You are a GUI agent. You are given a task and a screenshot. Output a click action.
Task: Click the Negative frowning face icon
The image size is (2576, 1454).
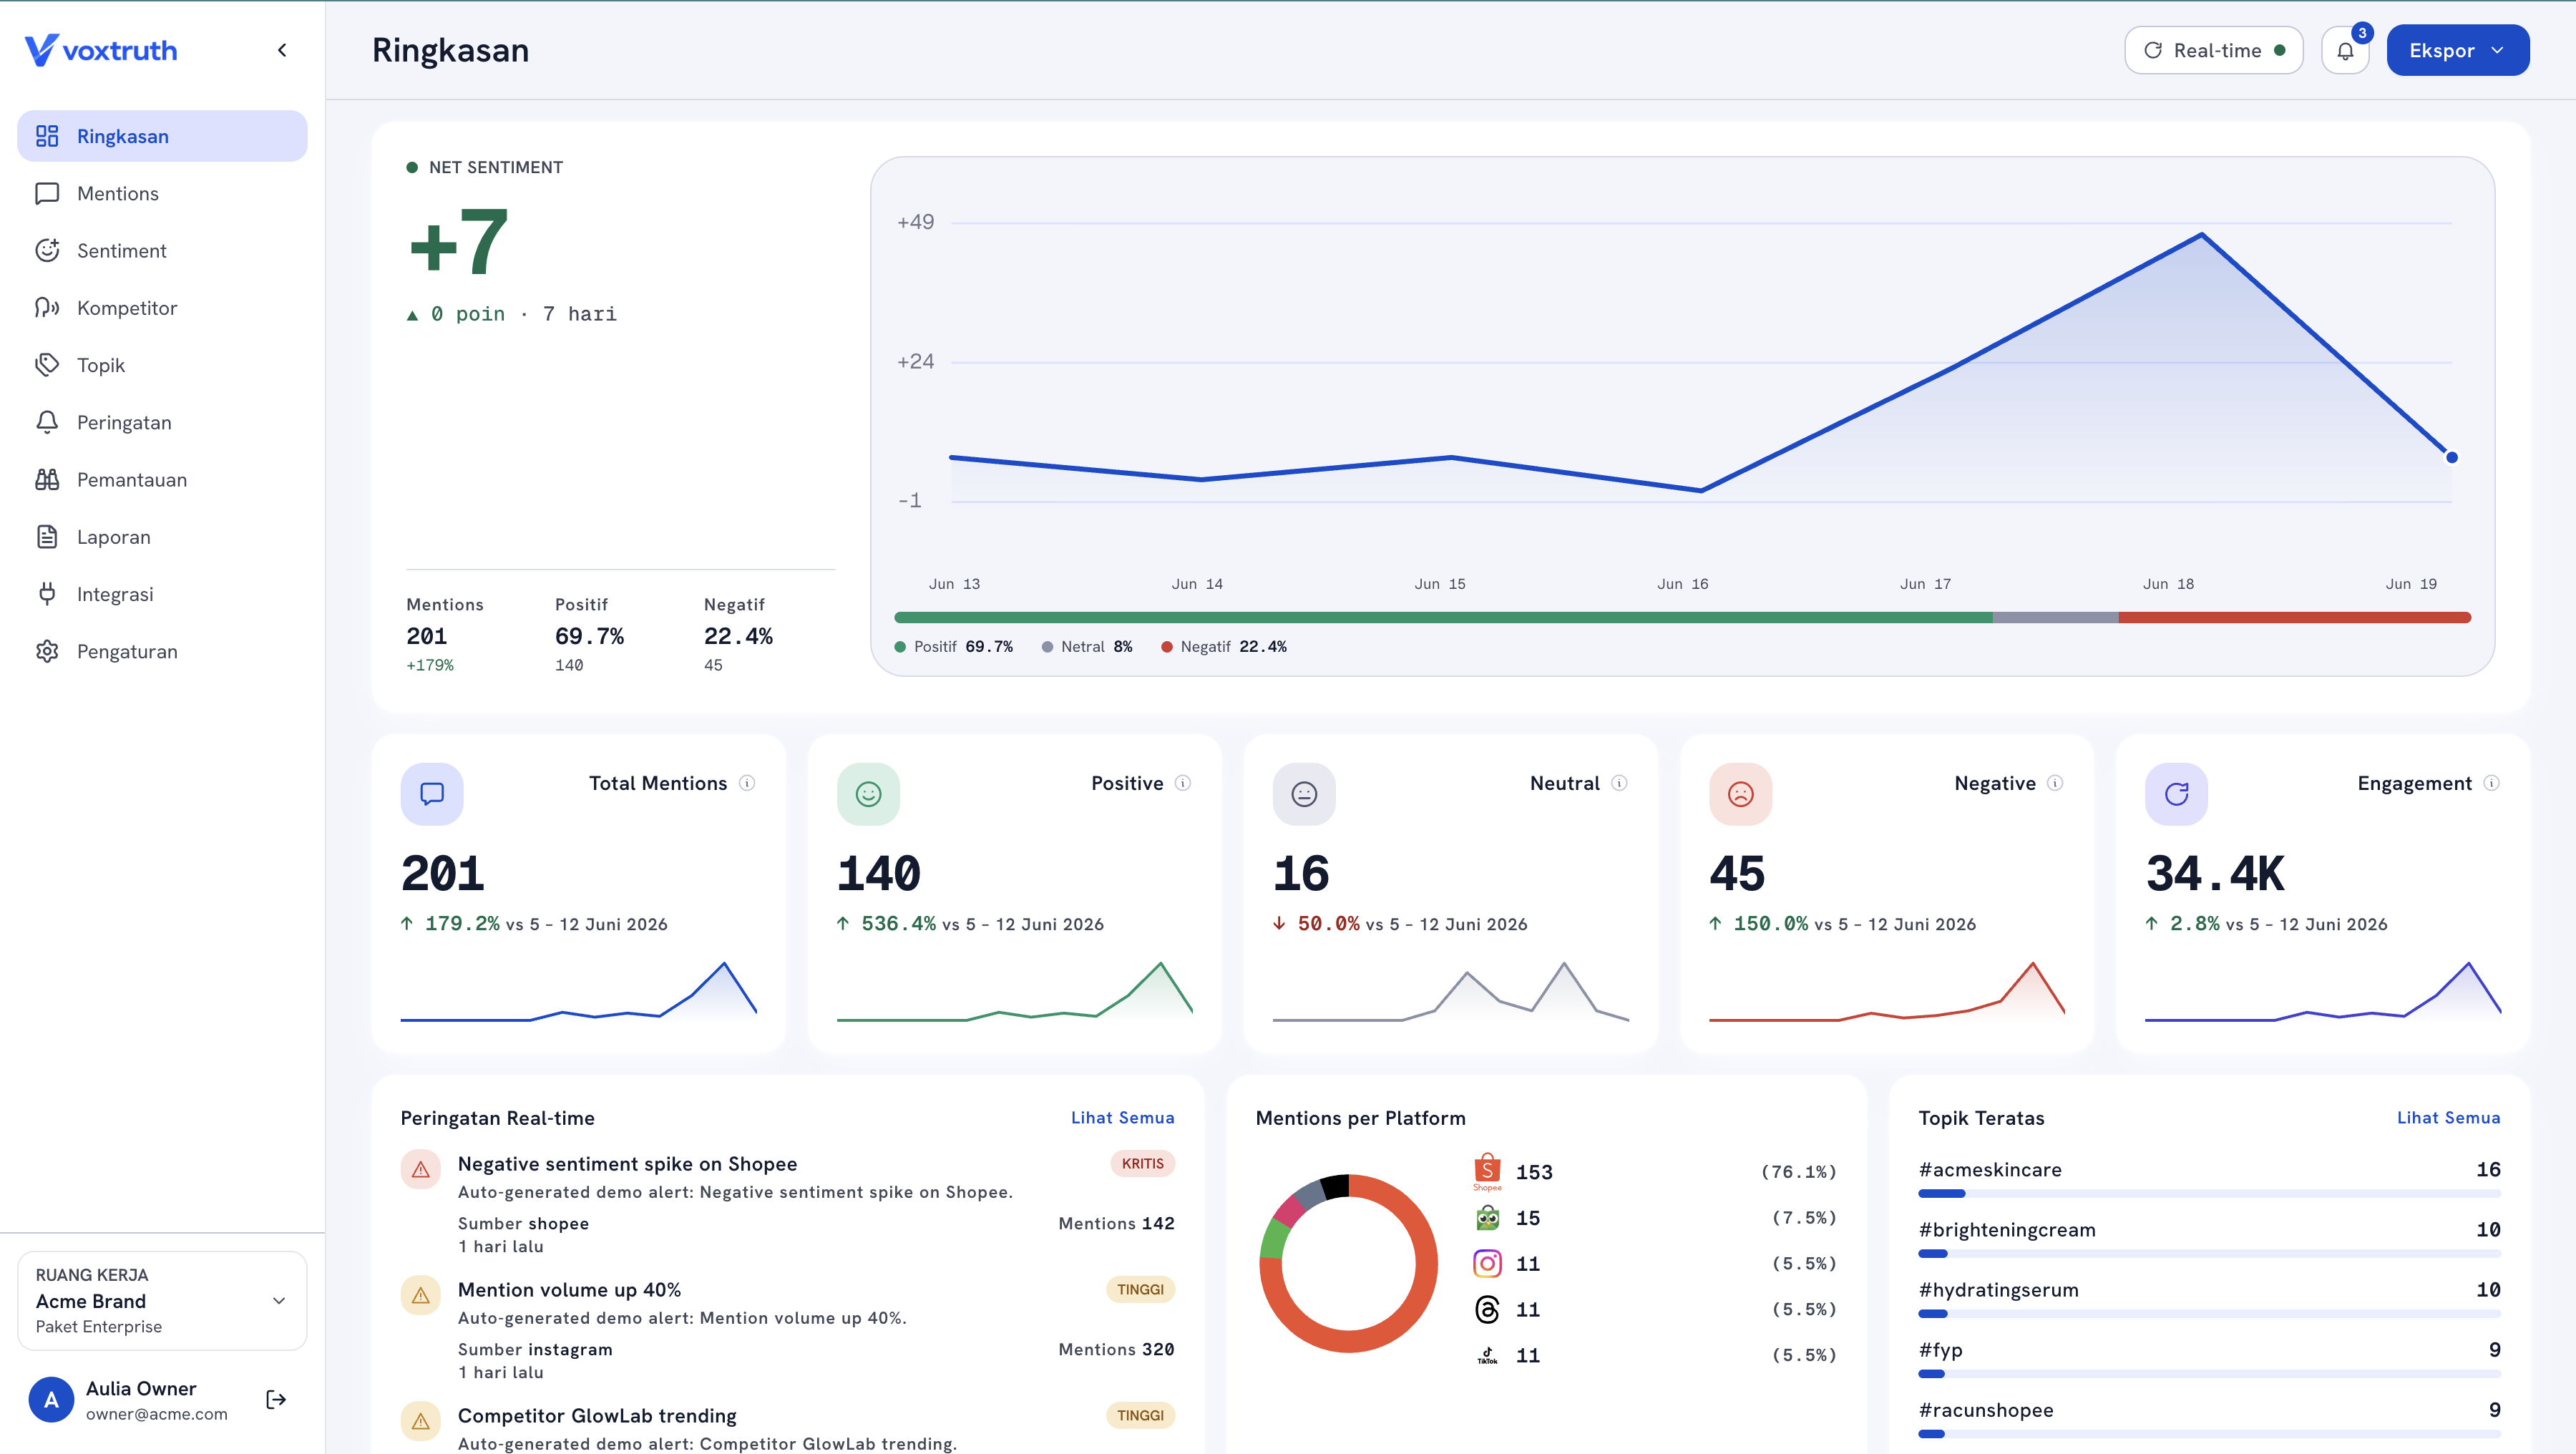click(x=1740, y=794)
